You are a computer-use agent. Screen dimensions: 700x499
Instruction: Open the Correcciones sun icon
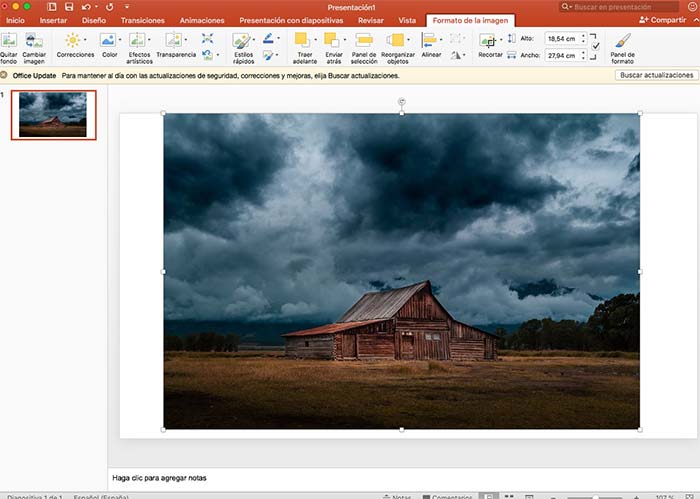(x=73, y=40)
